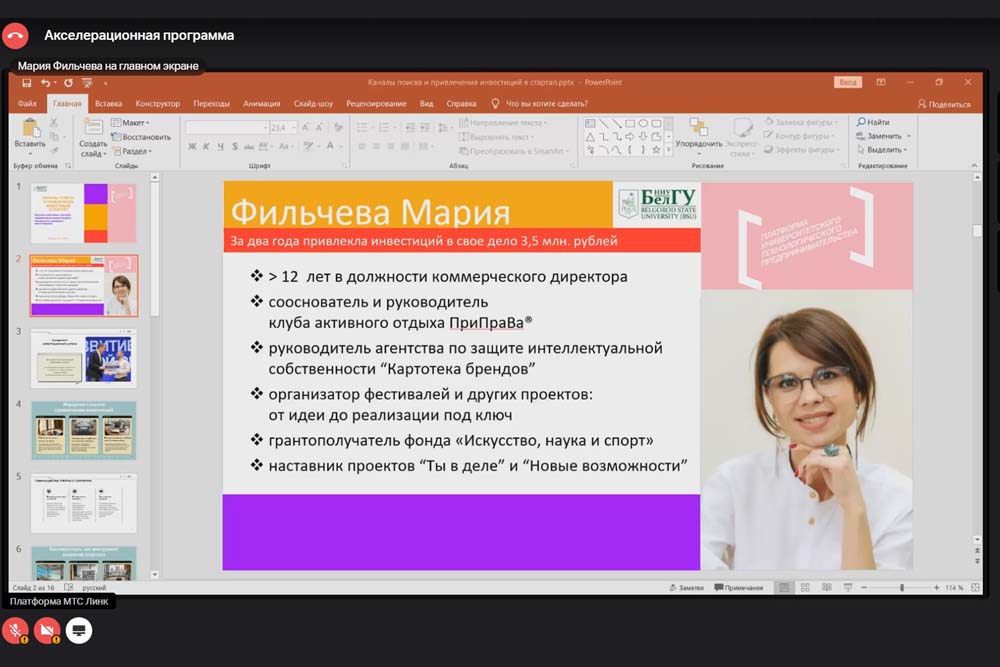Viewport: 1000px width, 667px height.
Task: Toggle the muted microphone button
Action: click(x=15, y=630)
